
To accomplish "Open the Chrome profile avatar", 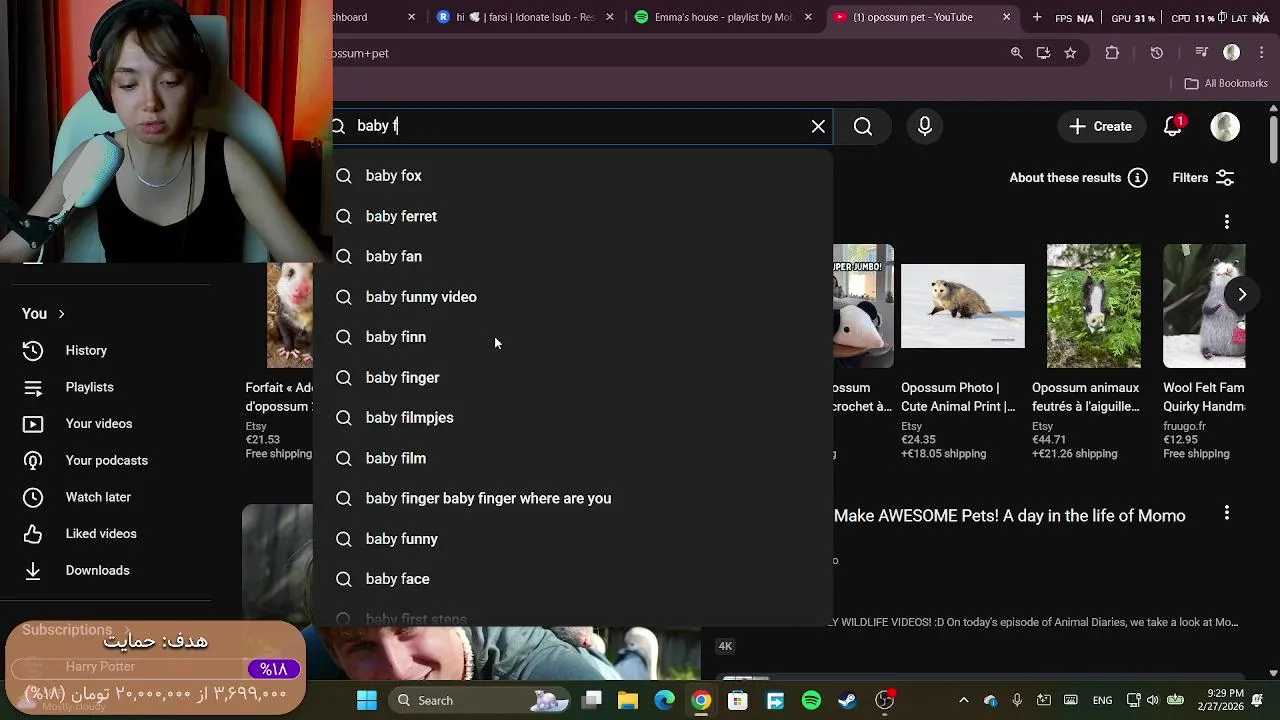I will pyautogui.click(x=1232, y=53).
